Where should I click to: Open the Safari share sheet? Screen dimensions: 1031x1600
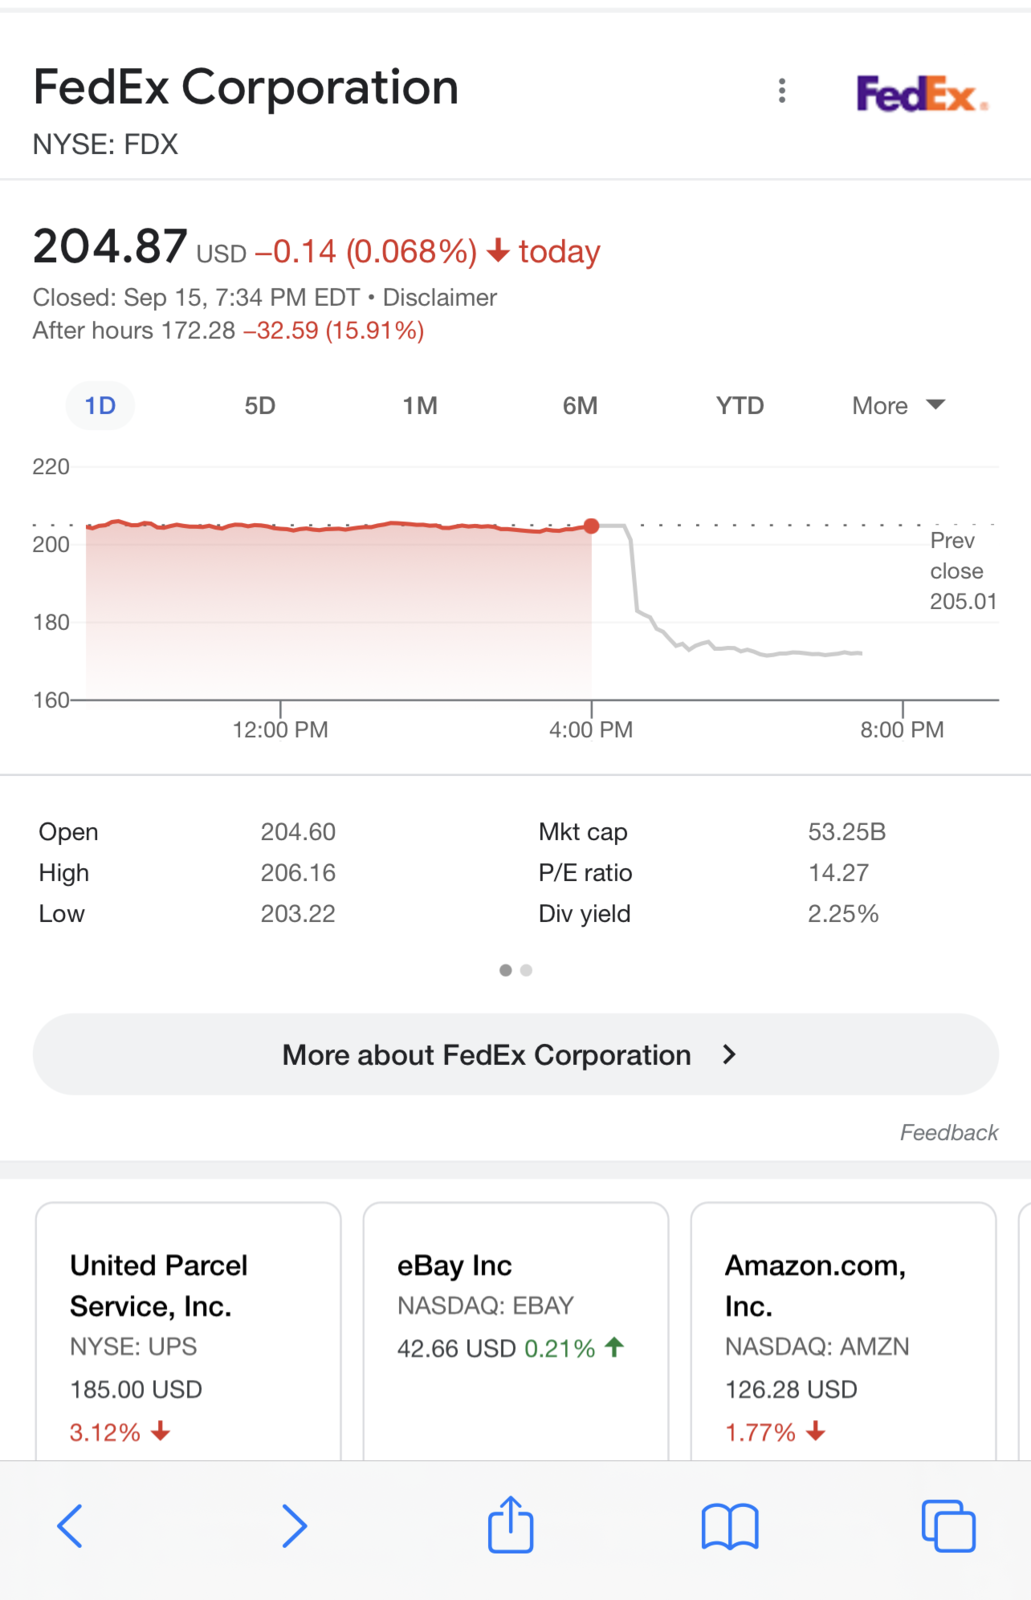pos(511,1524)
